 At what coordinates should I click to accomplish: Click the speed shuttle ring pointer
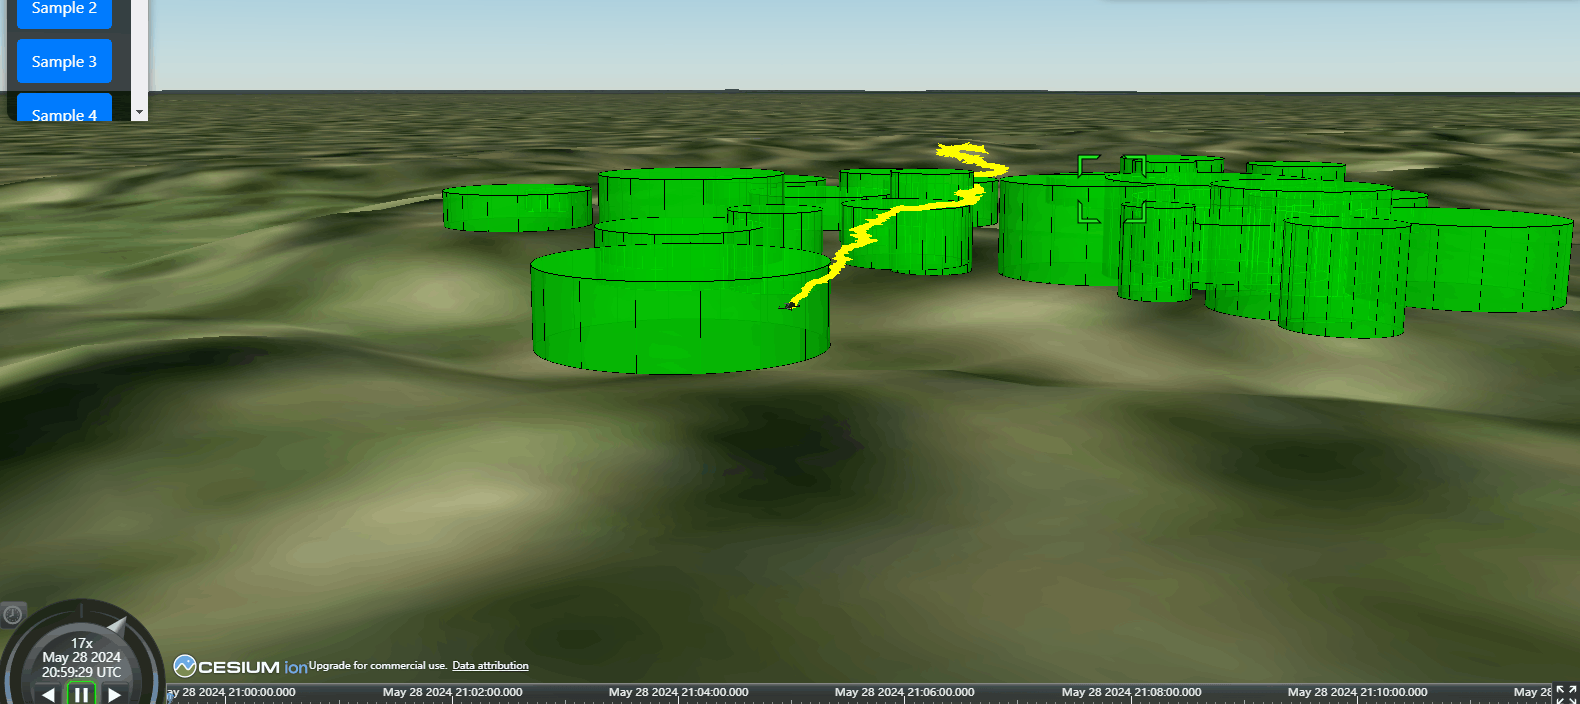[x=117, y=627]
